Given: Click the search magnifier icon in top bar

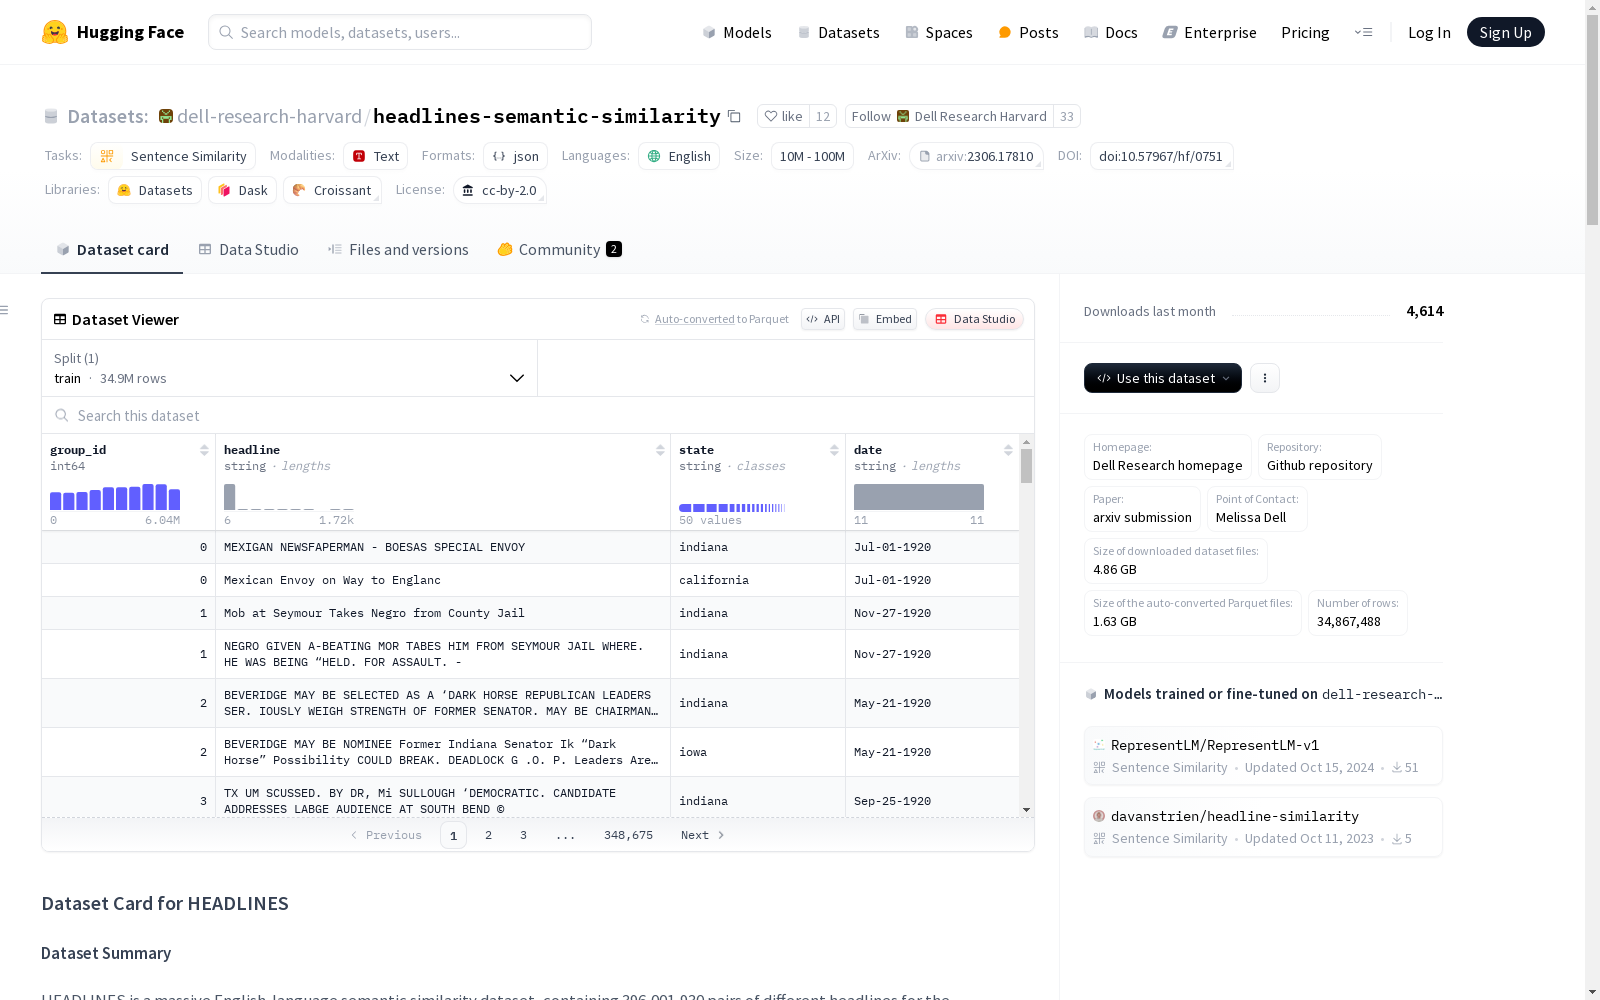Looking at the screenshot, I should pos(226,32).
